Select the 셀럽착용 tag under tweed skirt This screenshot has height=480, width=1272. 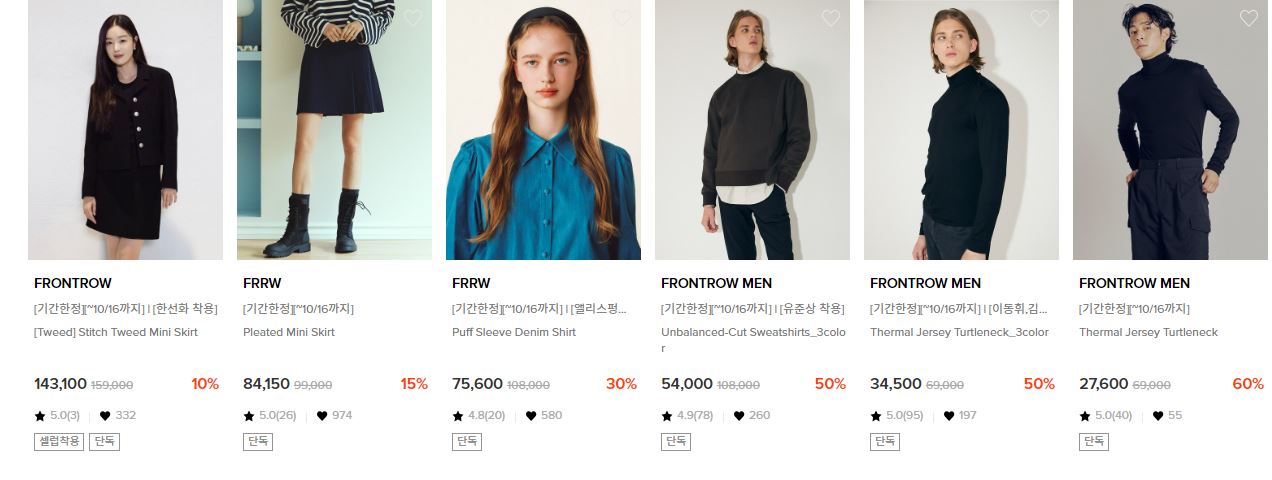tap(59, 441)
